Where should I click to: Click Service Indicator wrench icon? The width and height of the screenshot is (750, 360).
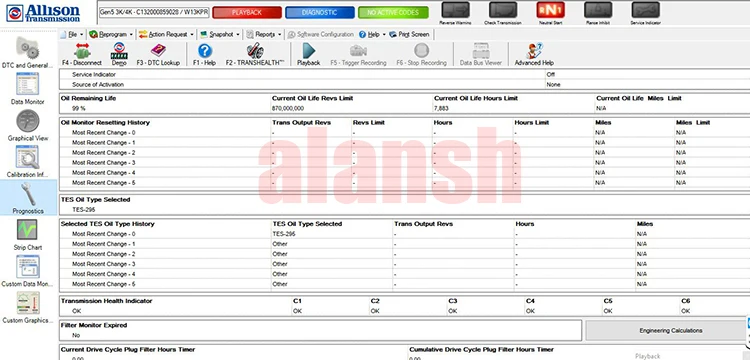click(x=646, y=10)
